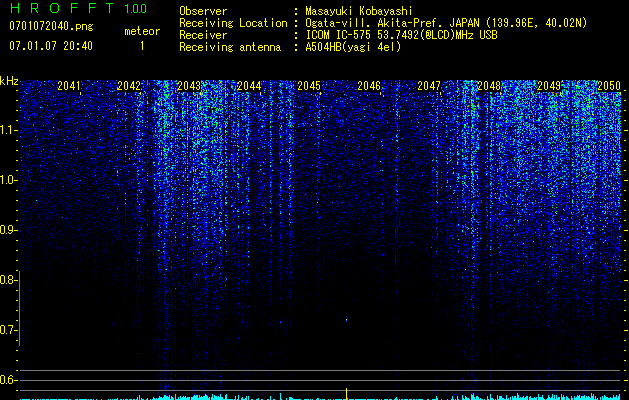629x400 pixels.
Task: Select receiver text ICOM IC-575 53.7492 MHz USB
Action: (x=401, y=35)
